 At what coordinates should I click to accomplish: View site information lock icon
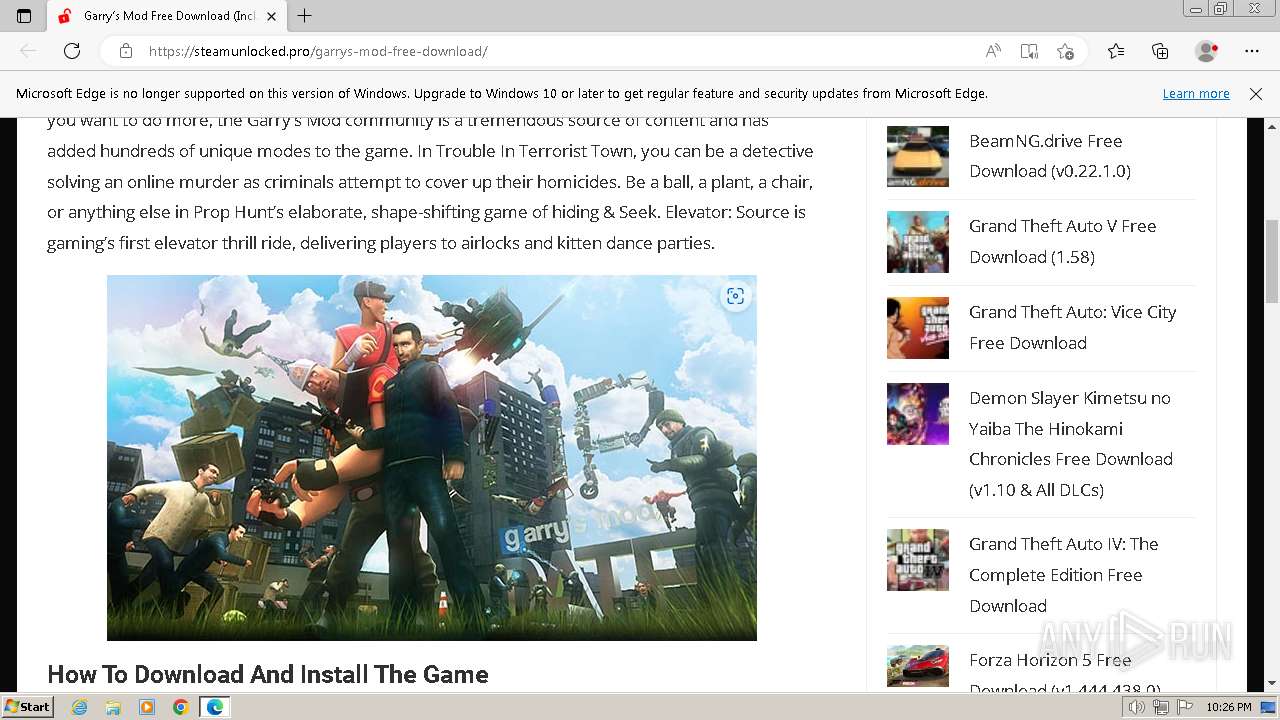click(125, 51)
